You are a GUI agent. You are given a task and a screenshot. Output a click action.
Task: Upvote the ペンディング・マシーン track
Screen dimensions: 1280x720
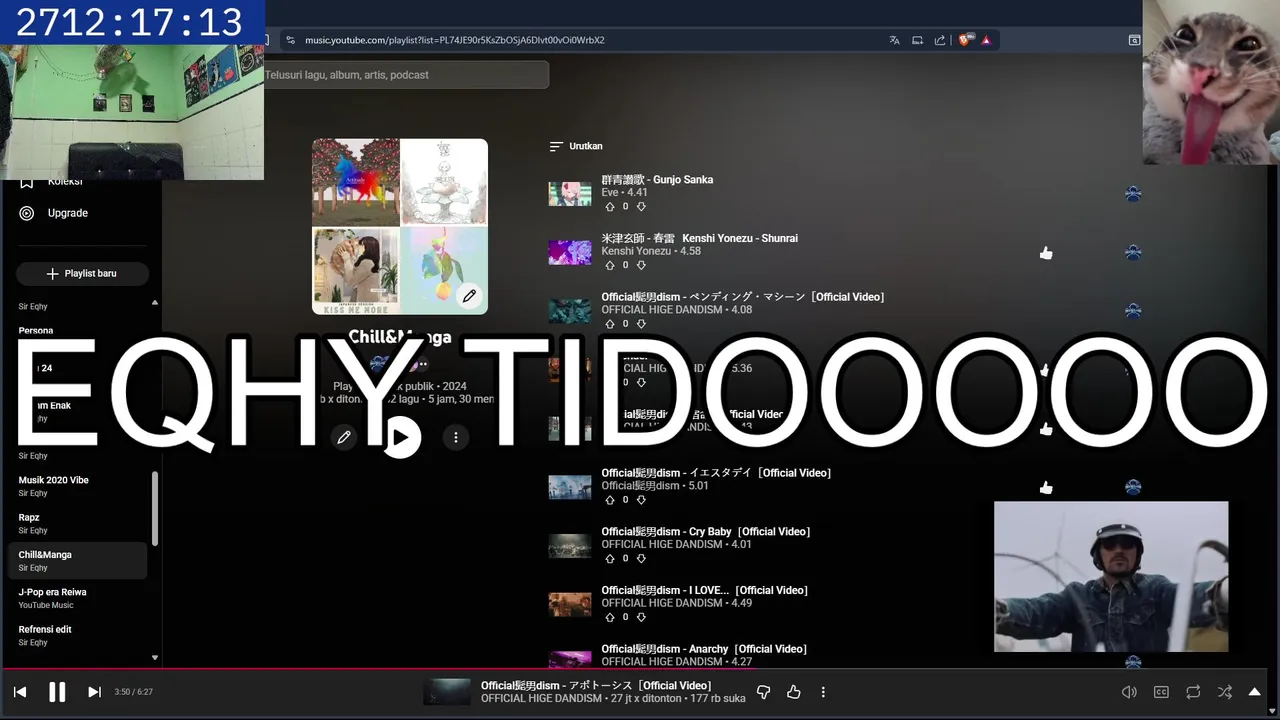coord(610,324)
